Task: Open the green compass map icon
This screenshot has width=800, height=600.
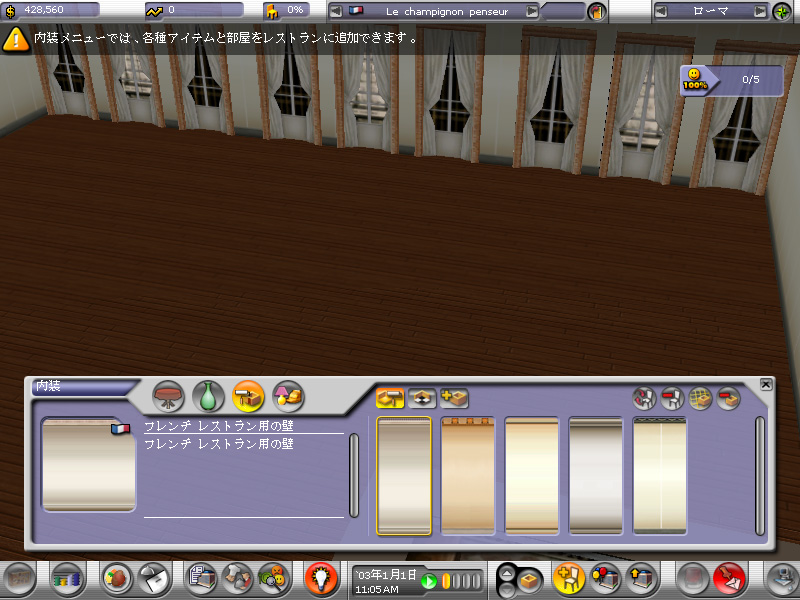Action: click(x=782, y=11)
